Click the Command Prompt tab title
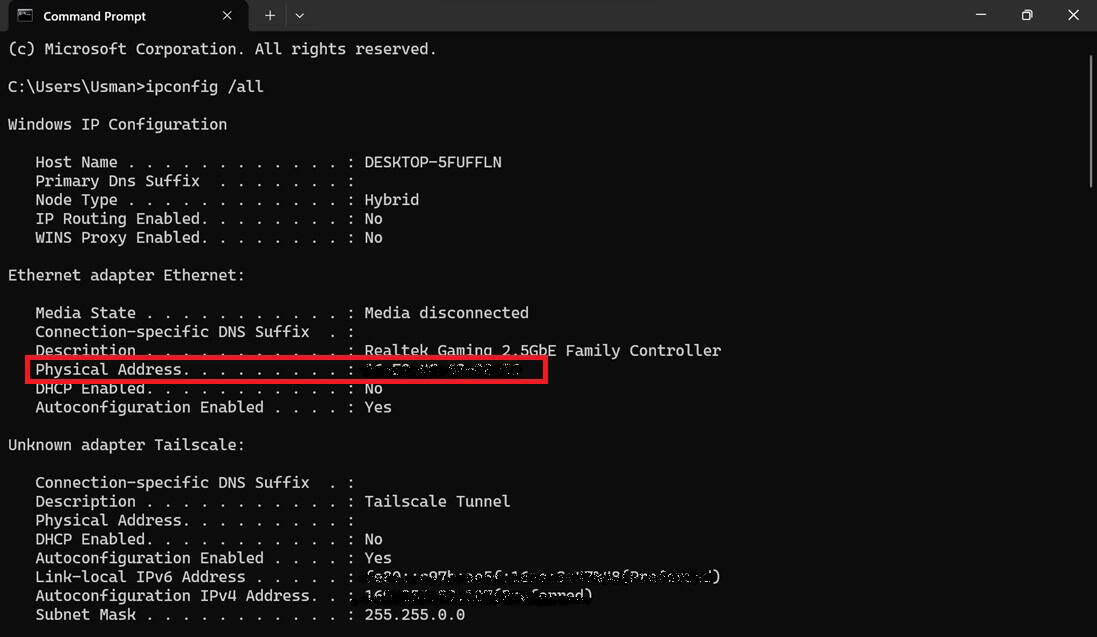 tap(94, 16)
